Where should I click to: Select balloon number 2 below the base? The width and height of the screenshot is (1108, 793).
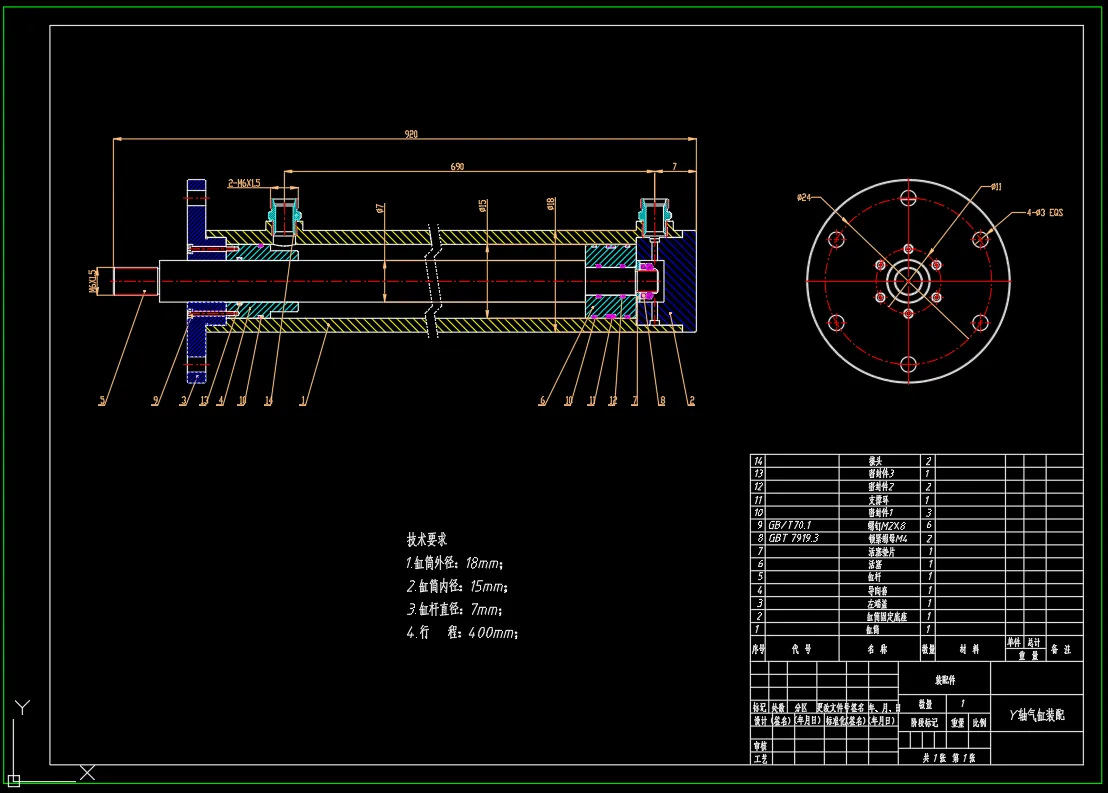point(691,401)
